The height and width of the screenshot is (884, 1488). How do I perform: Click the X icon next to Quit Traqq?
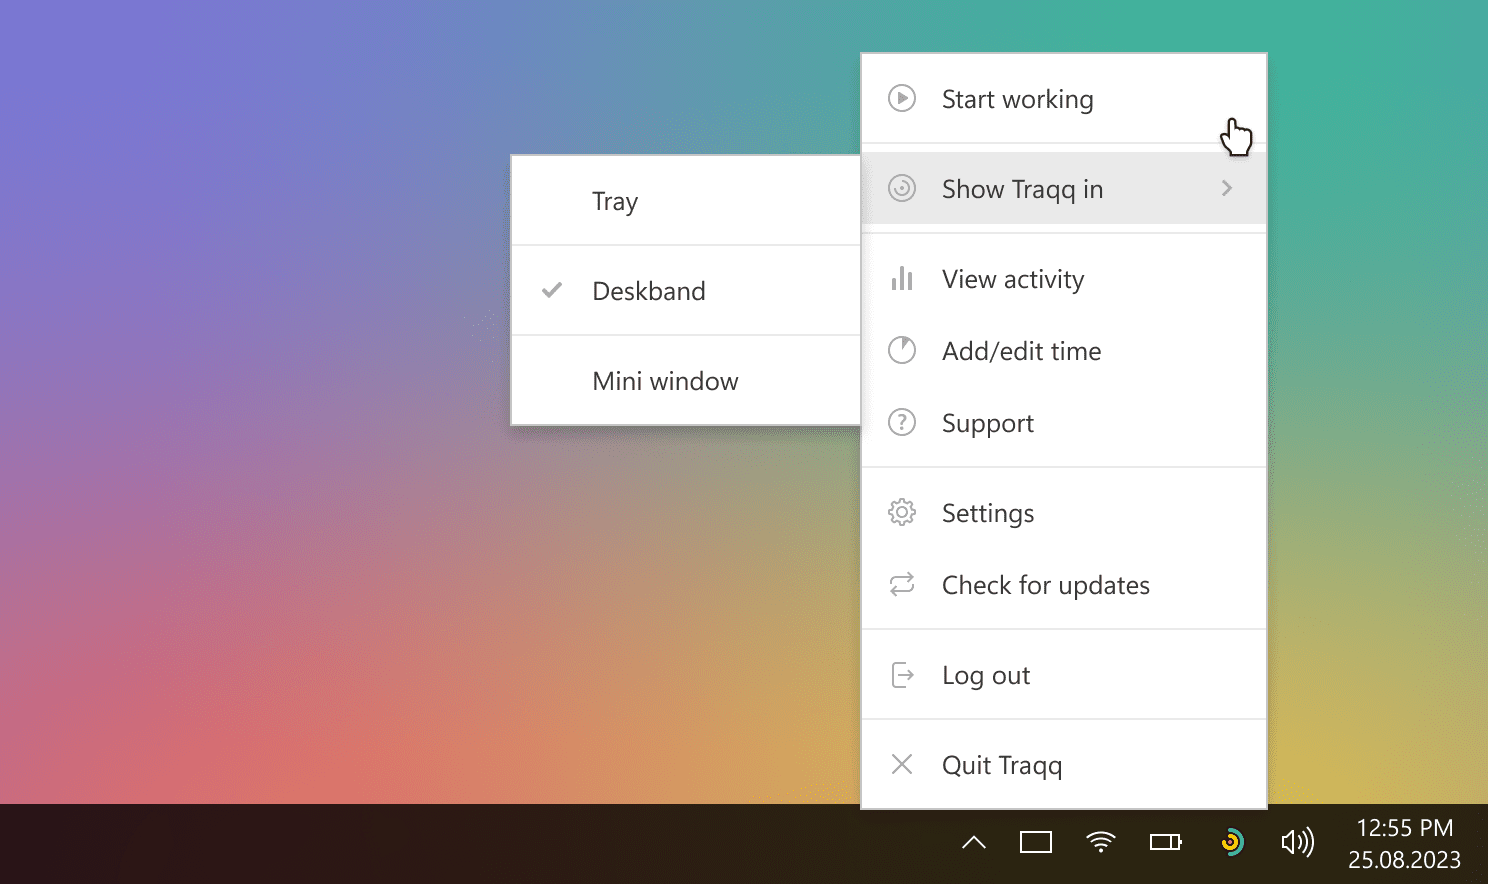click(x=902, y=764)
